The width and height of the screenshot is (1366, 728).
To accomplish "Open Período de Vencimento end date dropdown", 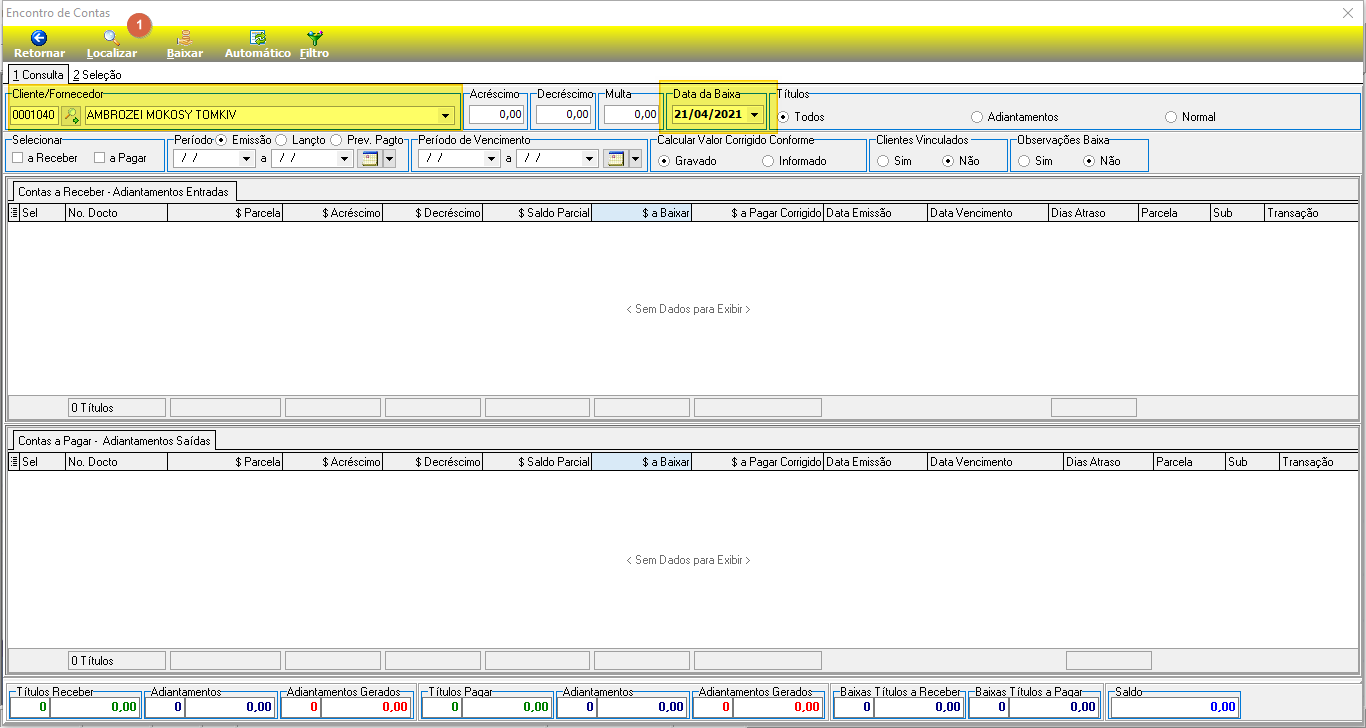I will (x=590, y=158).
